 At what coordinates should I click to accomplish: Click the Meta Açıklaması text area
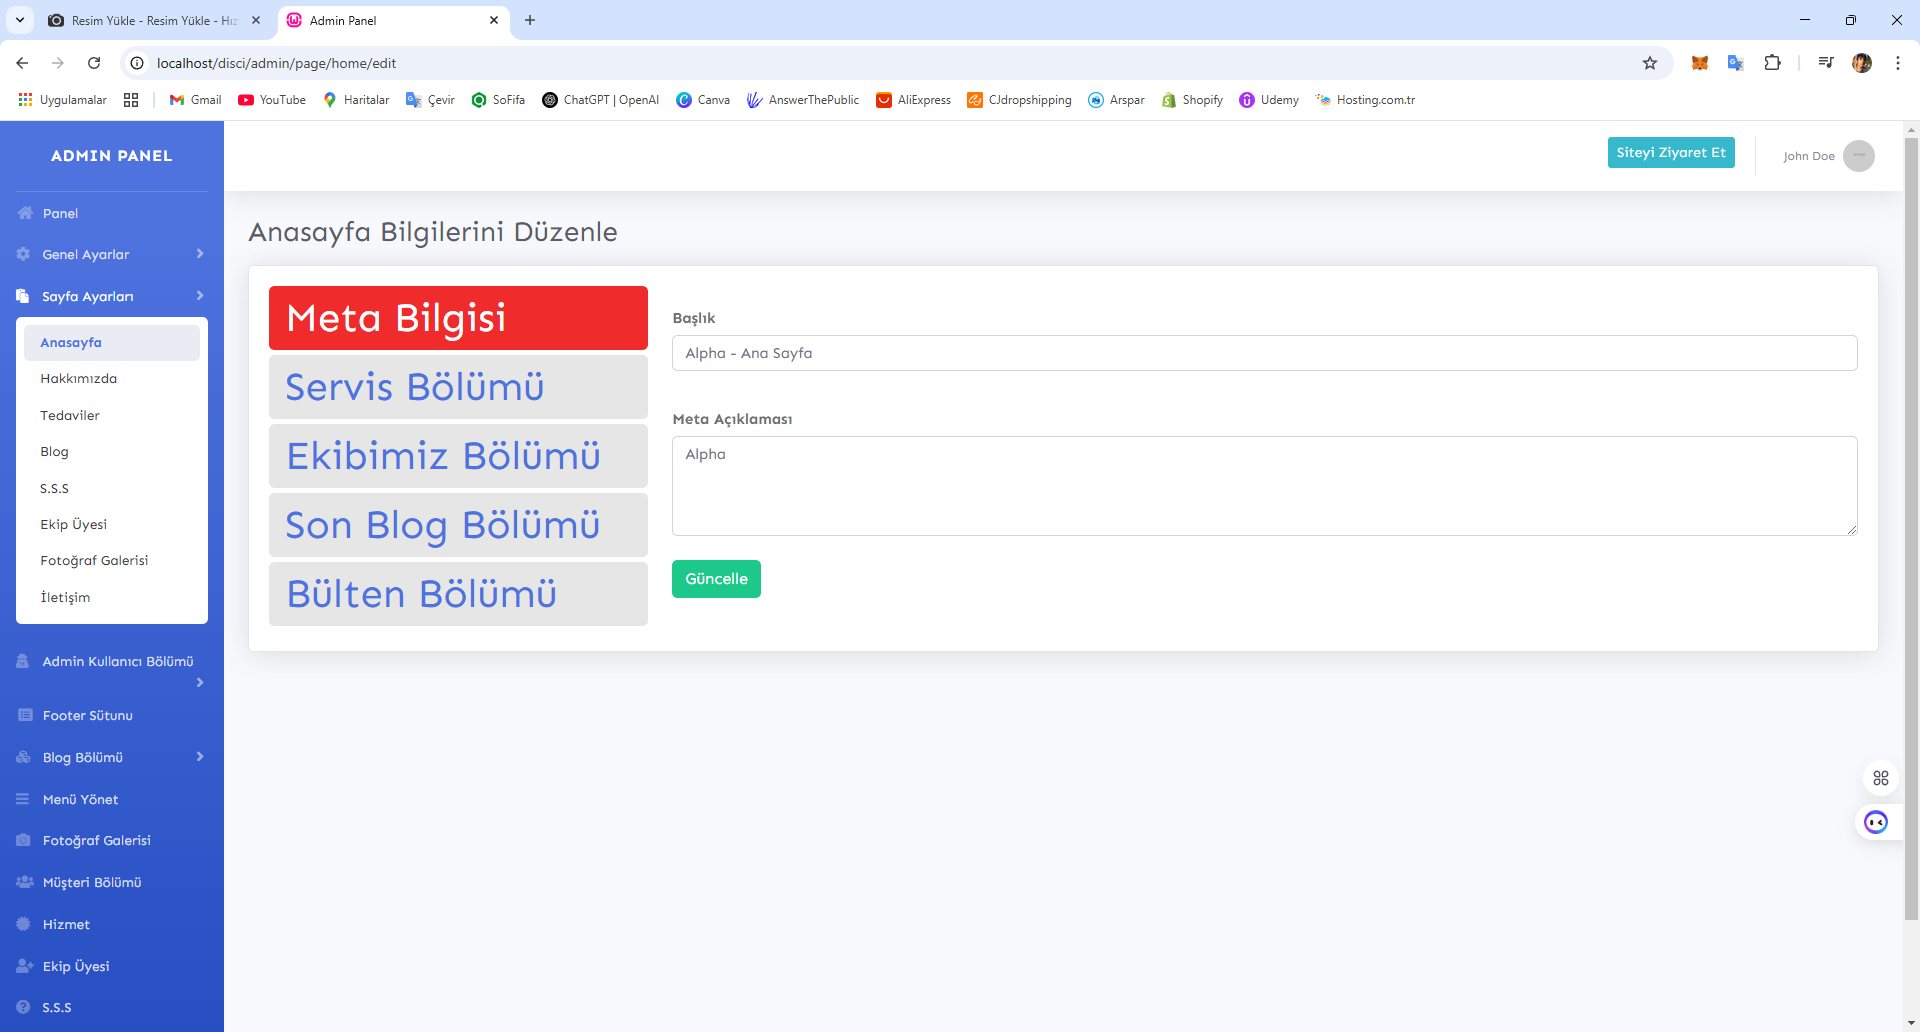click(x=1264, y=486)
